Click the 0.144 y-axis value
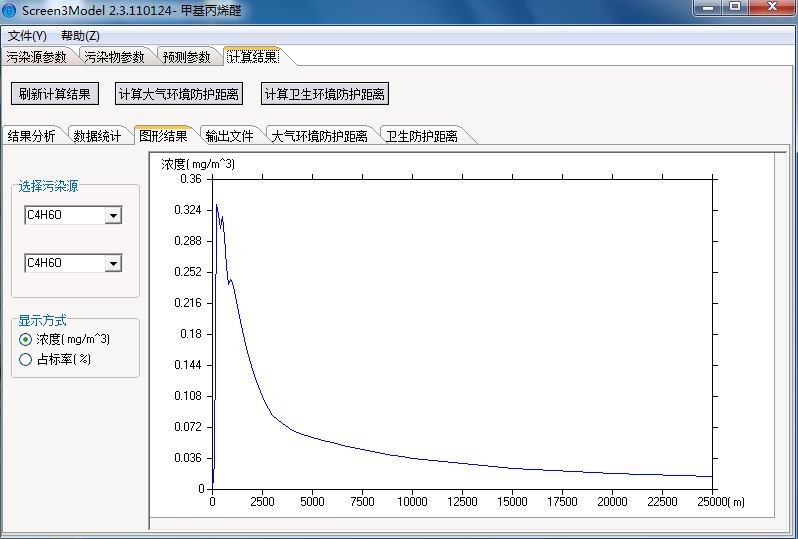 click(188, 365)
